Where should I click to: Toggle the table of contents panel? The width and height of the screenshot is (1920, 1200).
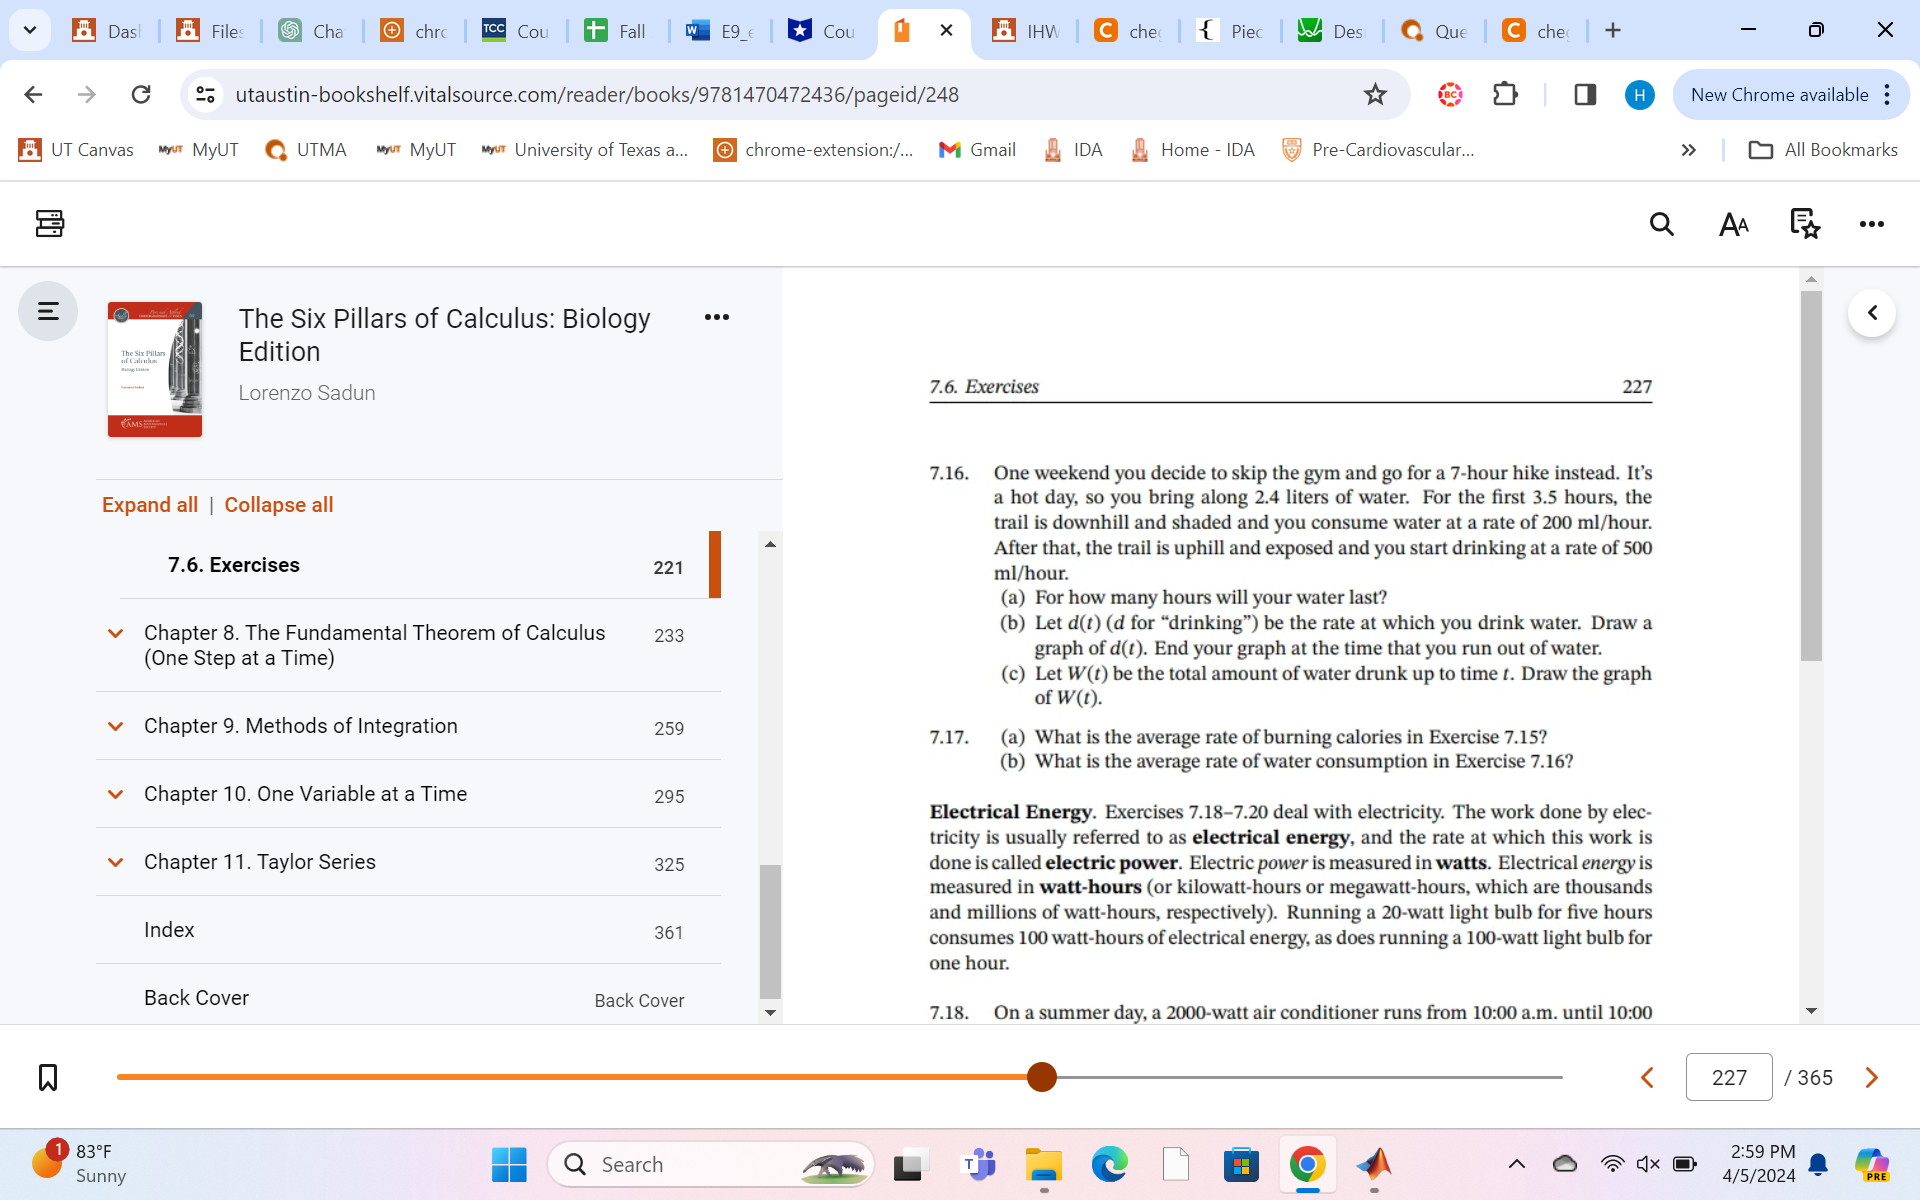tap(48, 312)
